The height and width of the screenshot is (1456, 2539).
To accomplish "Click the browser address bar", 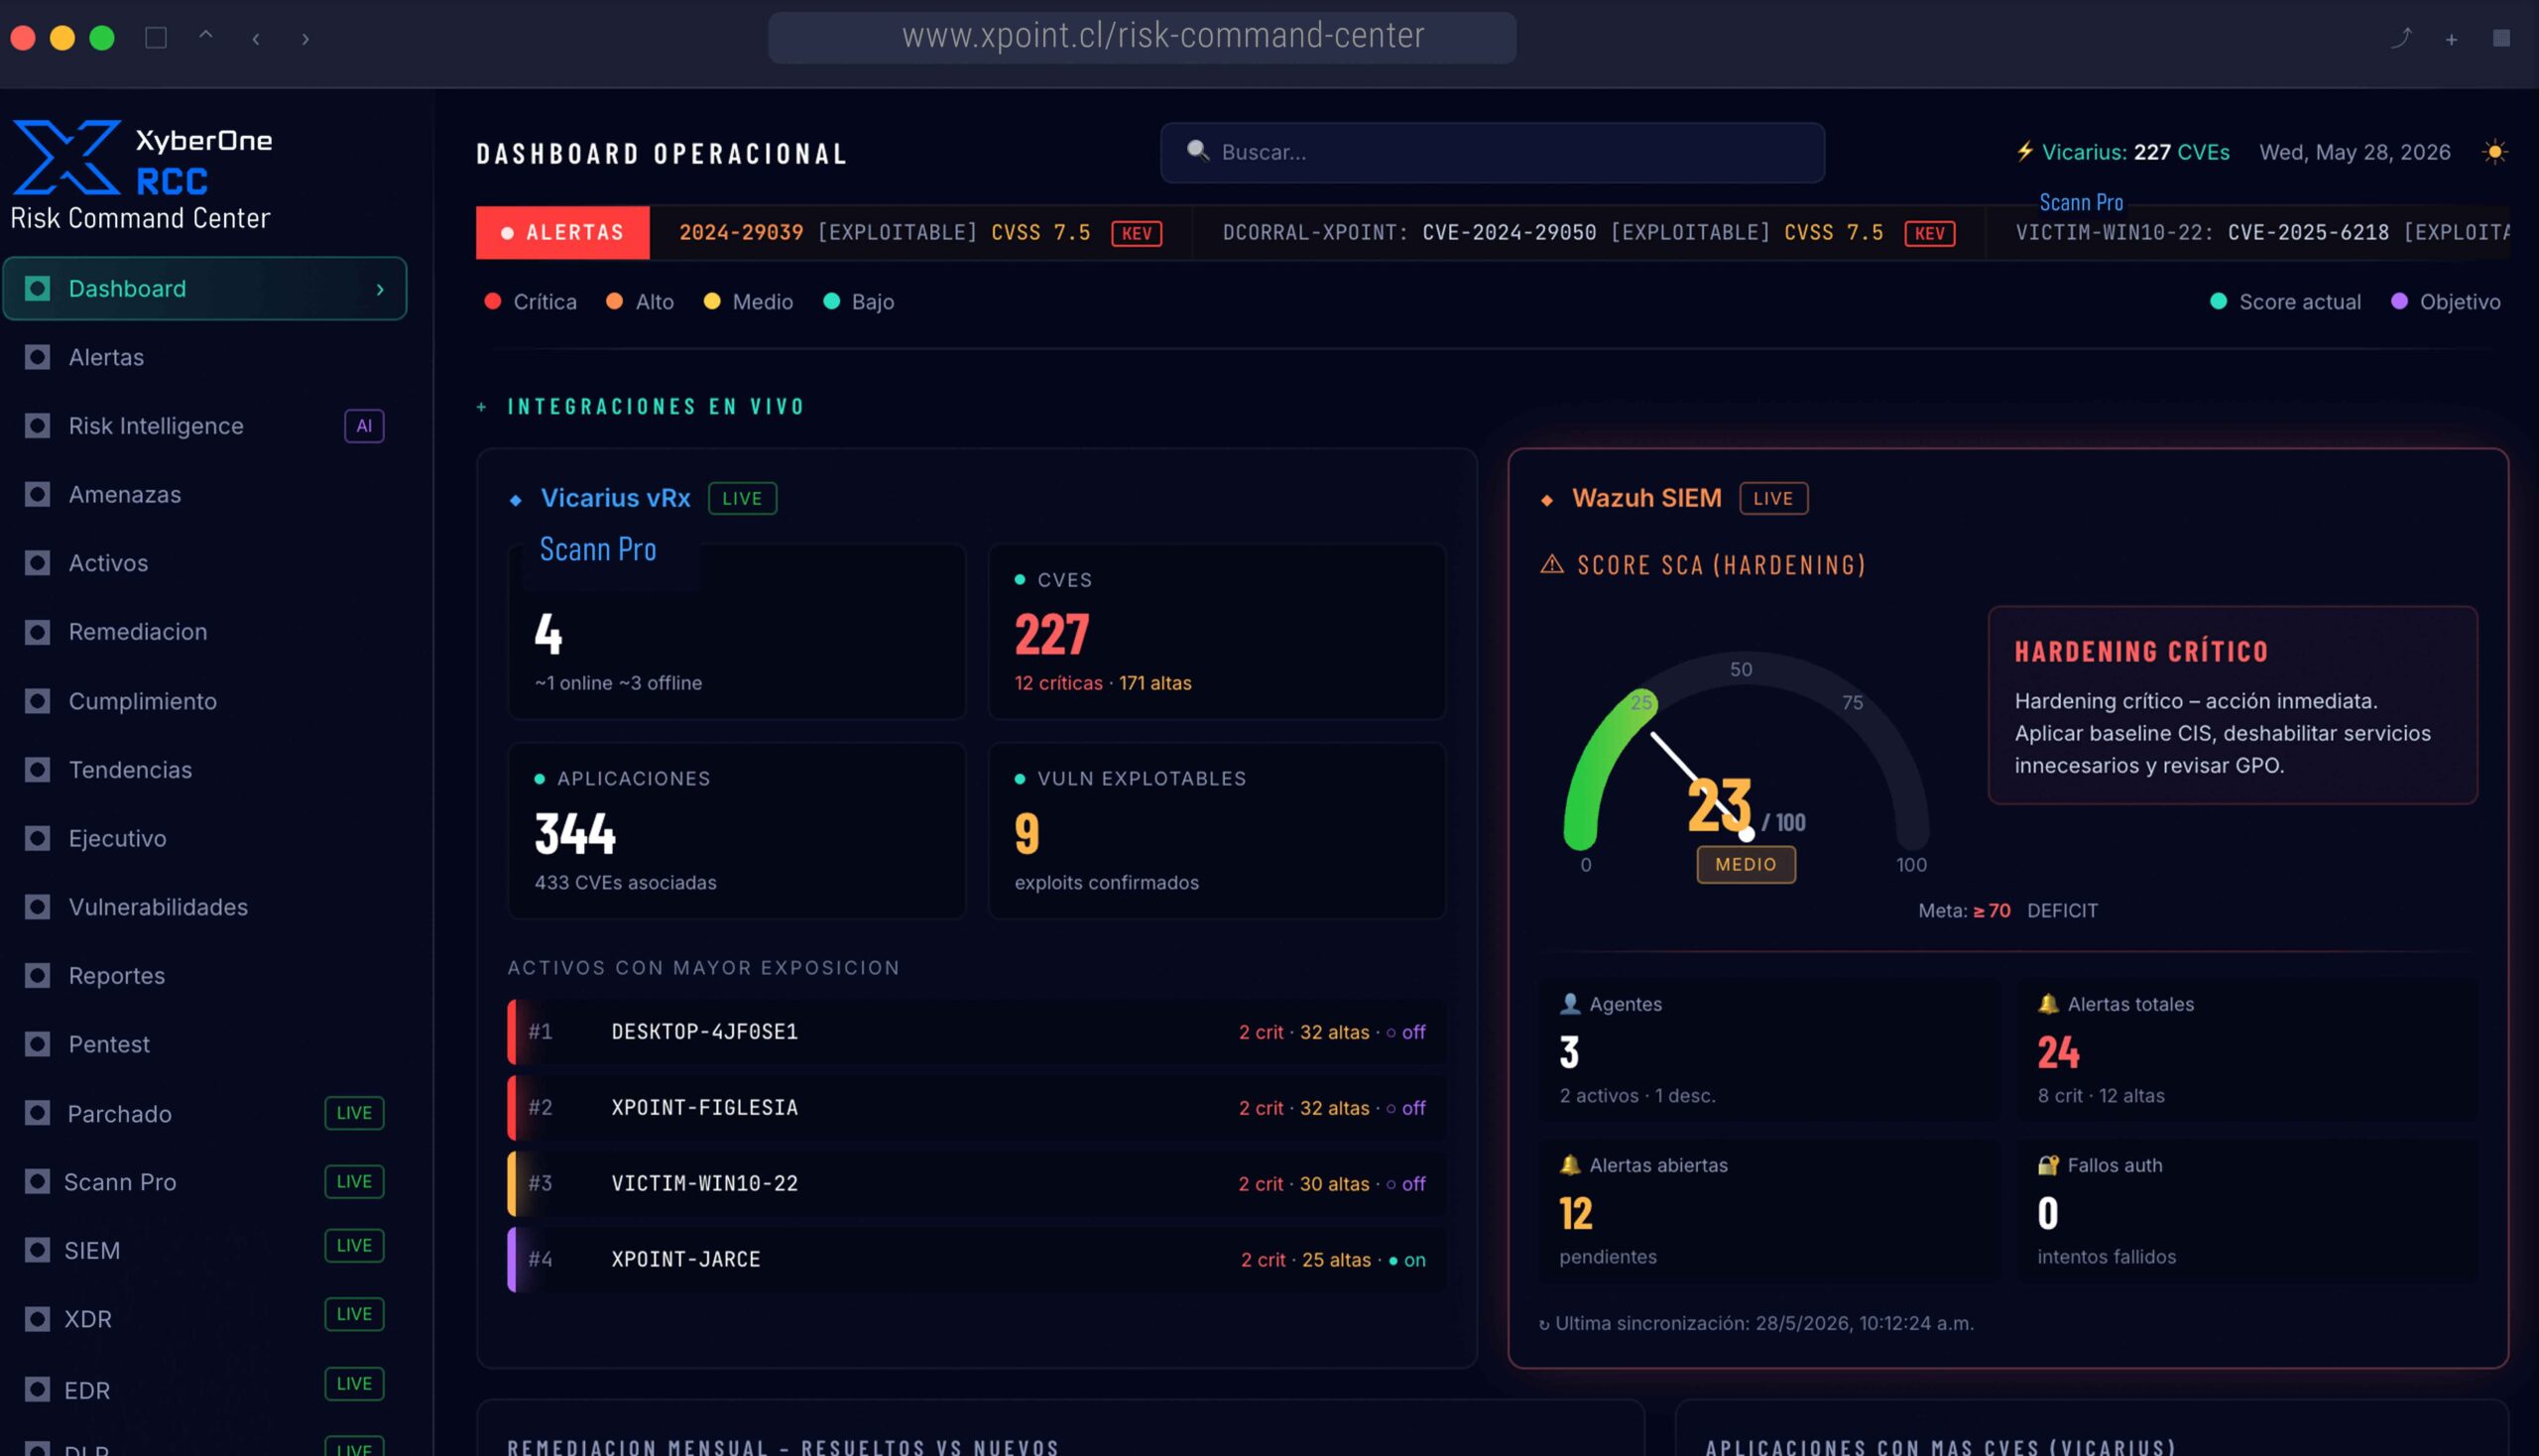I will tap(1142, 37).
